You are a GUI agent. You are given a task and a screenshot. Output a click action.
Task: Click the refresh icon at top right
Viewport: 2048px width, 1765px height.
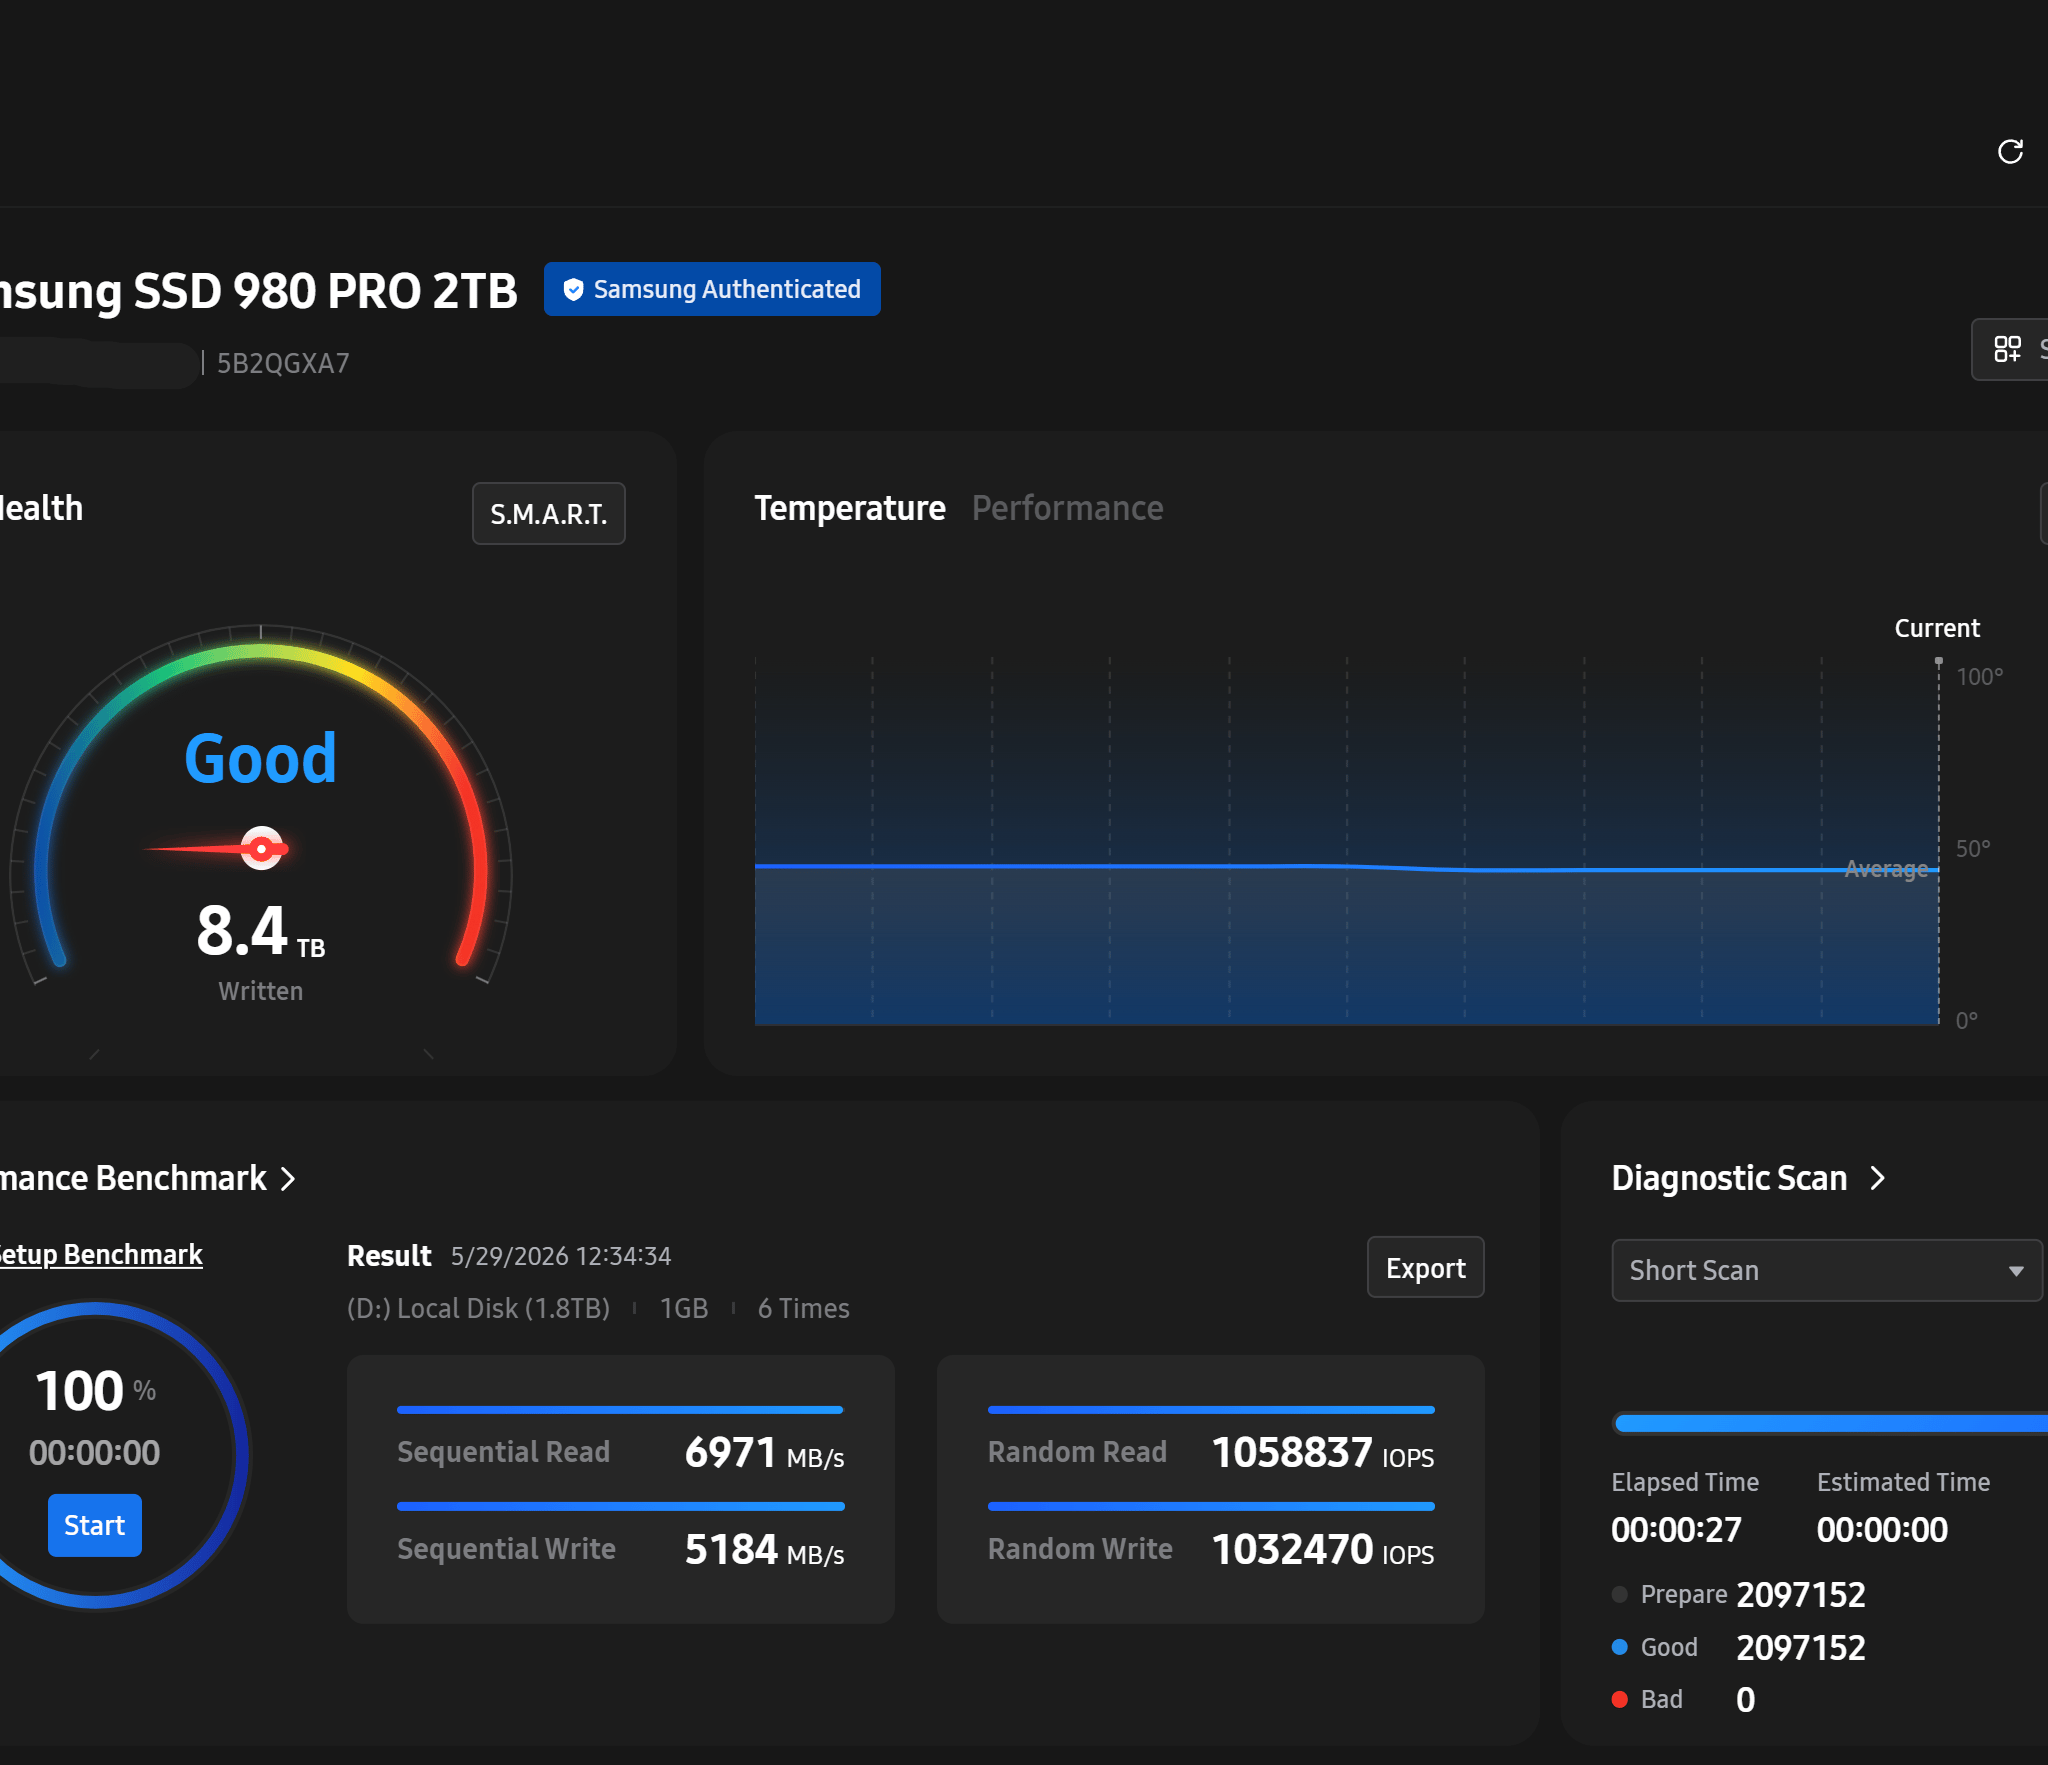point(2010,151)
